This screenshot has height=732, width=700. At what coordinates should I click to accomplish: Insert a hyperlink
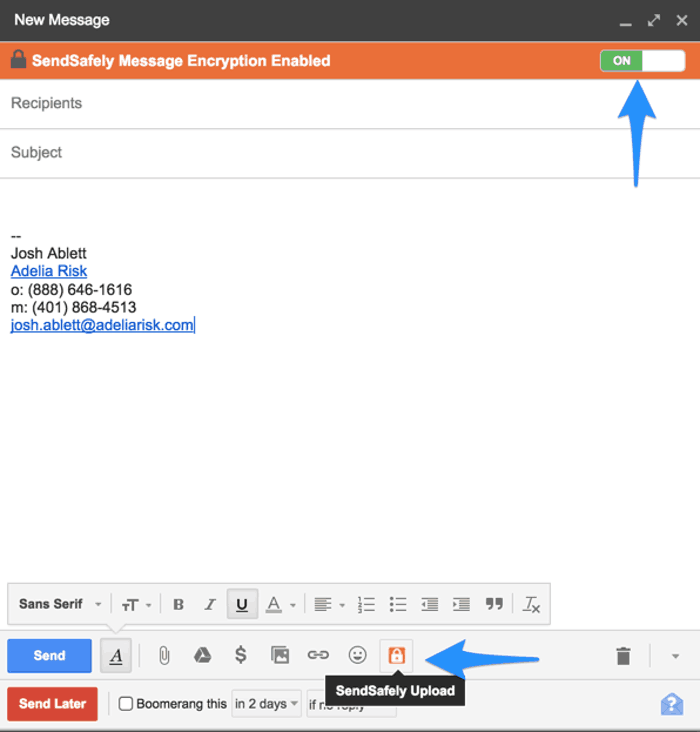(x=318, y=655)
